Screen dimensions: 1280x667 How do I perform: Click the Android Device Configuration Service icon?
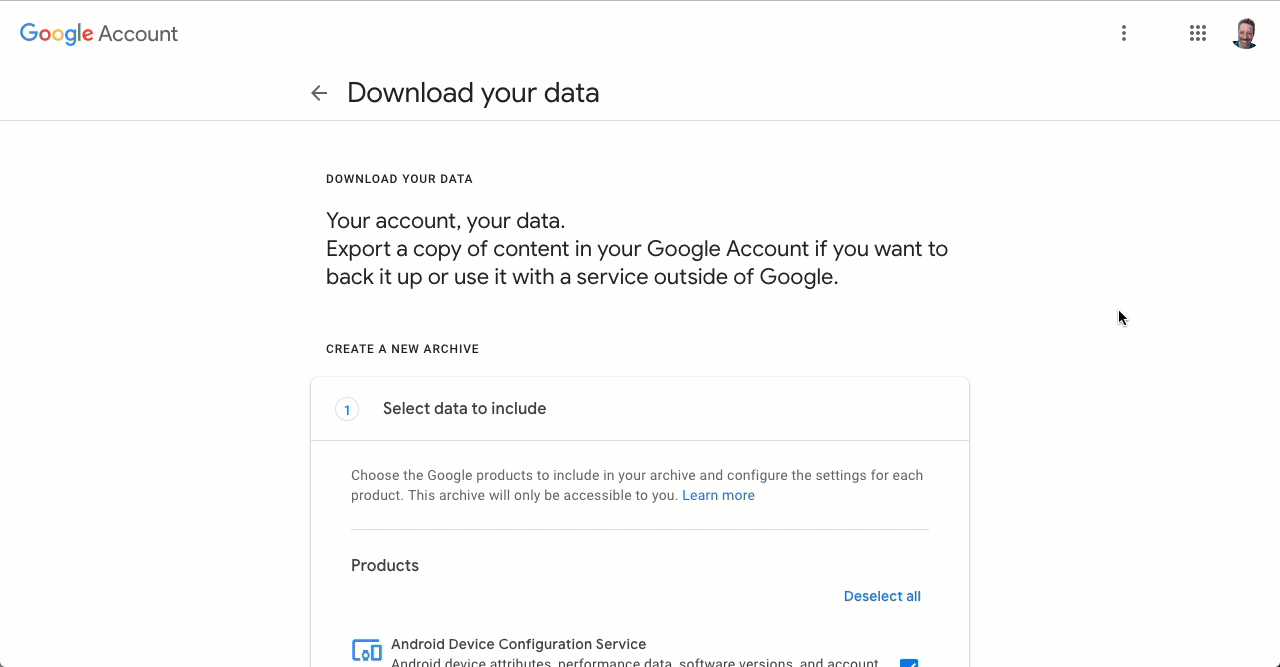point(367,651)
